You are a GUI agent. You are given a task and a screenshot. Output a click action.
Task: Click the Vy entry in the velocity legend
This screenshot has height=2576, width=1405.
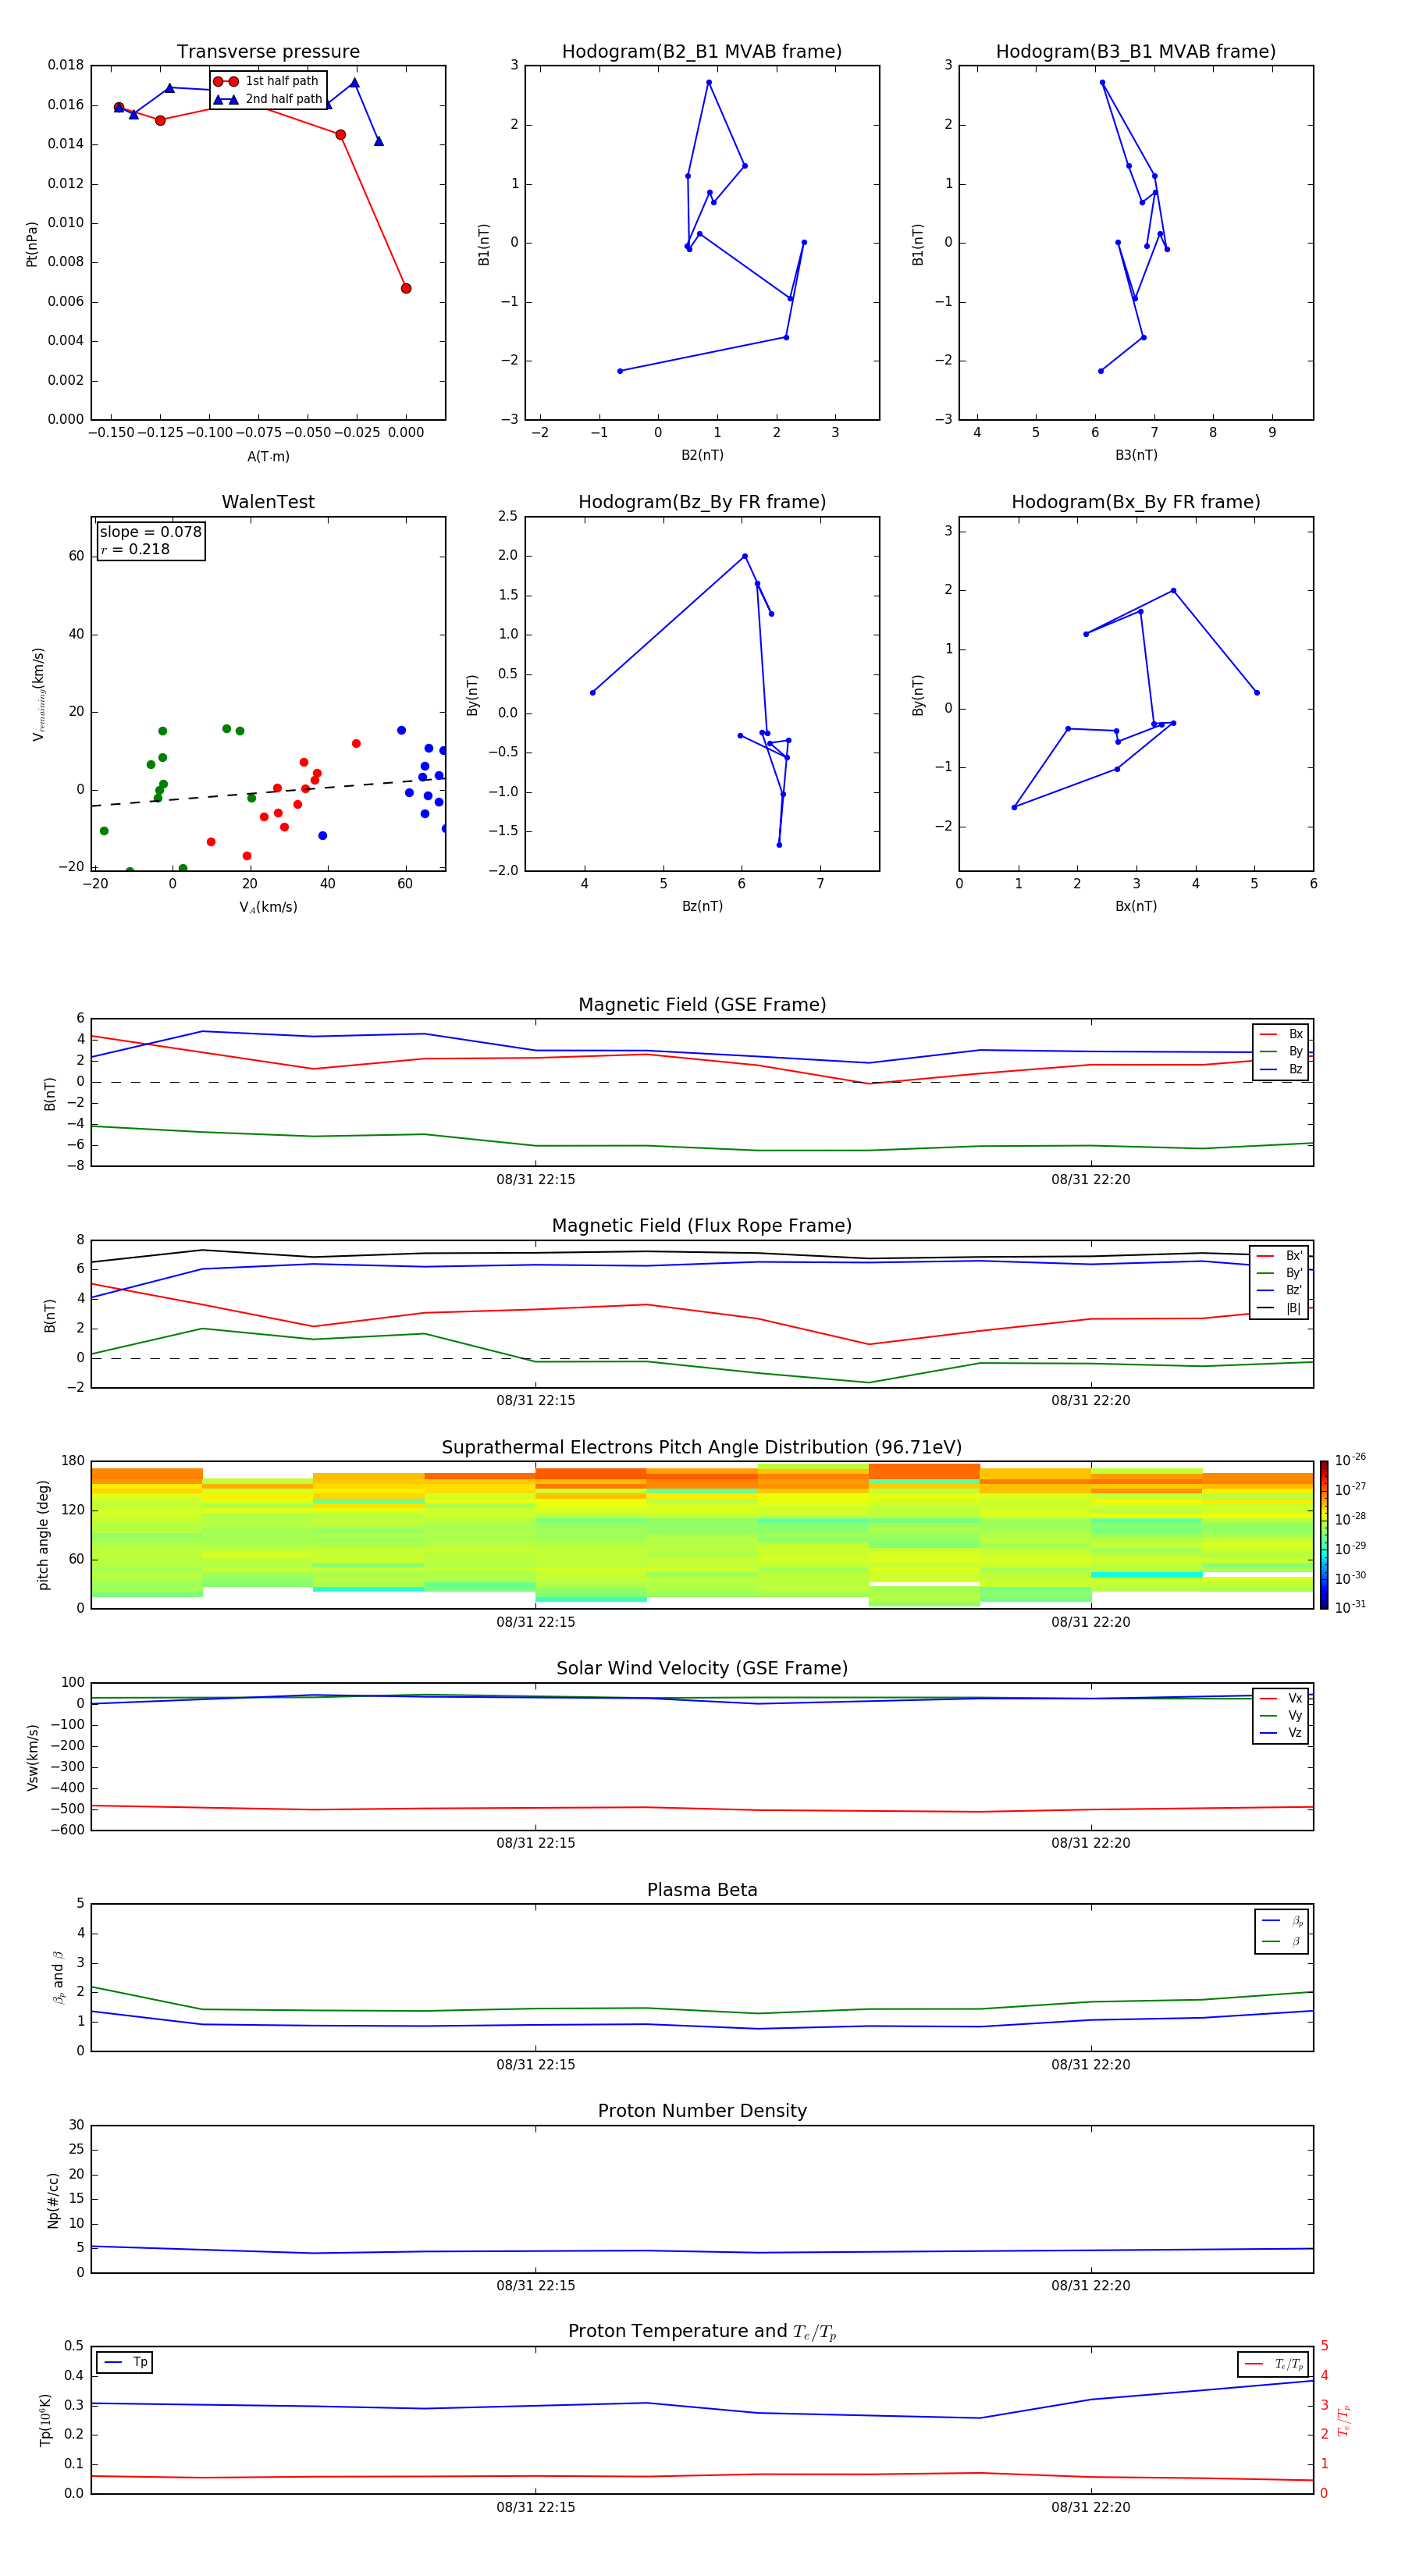click(x=1281, y=1716)
